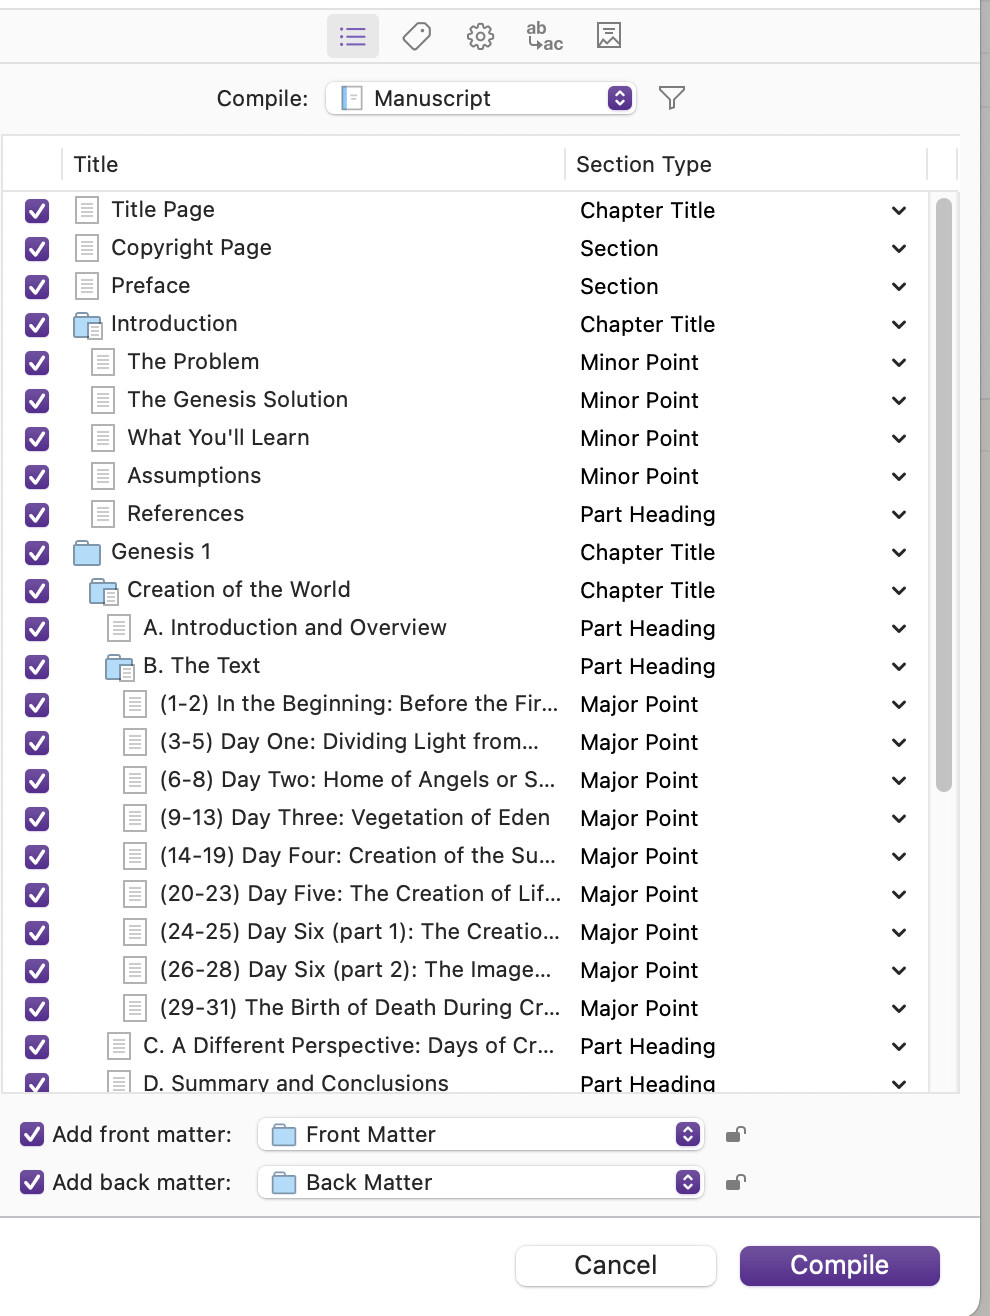Open the Manuscript compile group dropdown
The image size is (990, 1316).
pos(480,98)
